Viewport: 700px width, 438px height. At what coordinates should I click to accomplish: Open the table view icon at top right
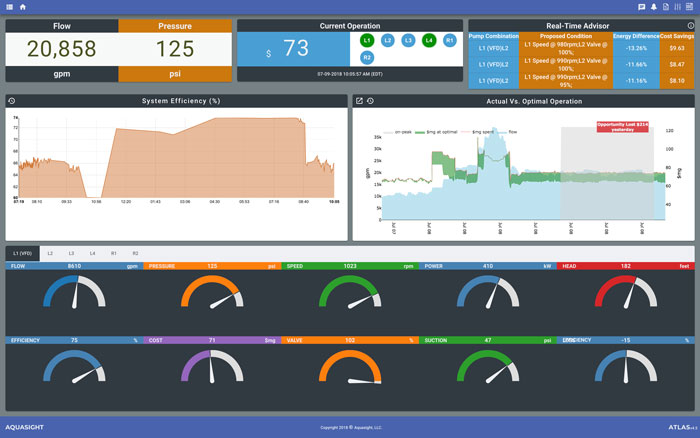tap(690, 7)
